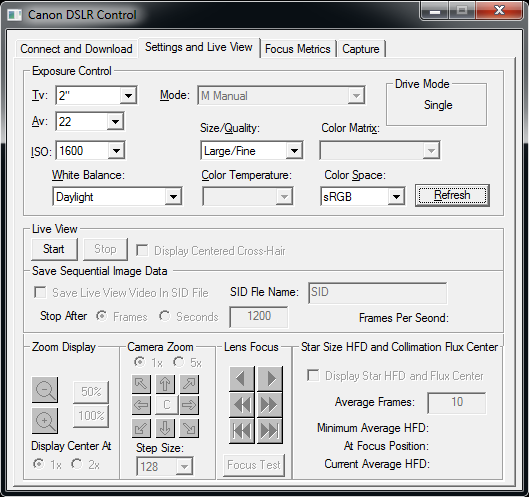
Task: Jump lens focus far left with bar arrow
Action: (242, 431)
